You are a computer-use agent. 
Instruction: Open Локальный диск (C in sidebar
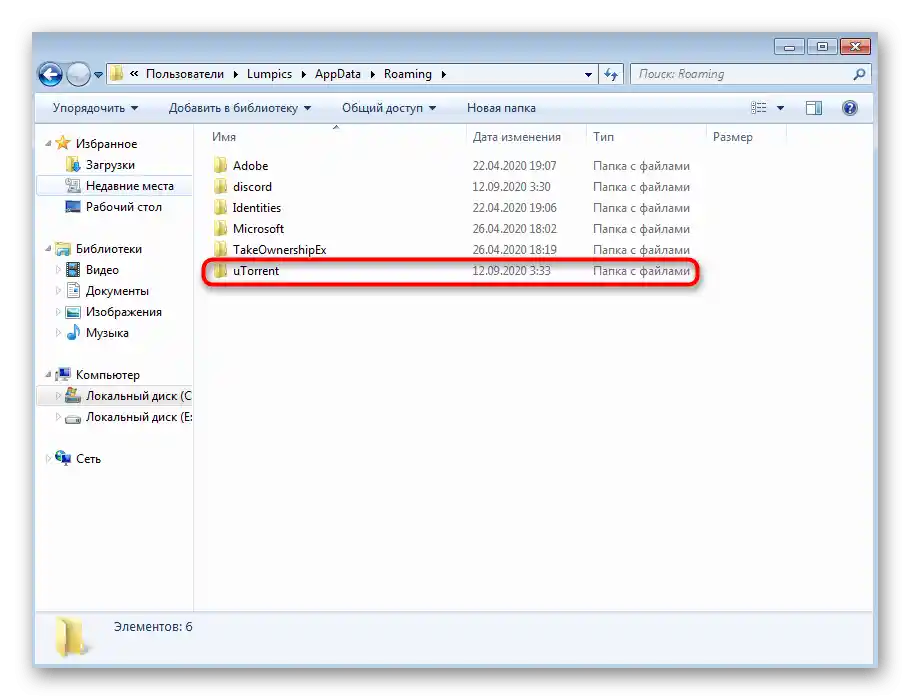[x=138, y=396]
